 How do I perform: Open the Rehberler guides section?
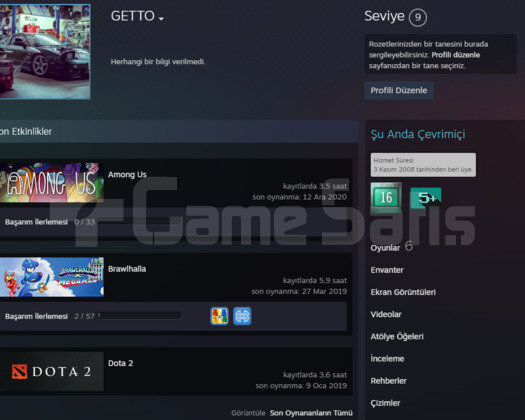tap(388, 381)
